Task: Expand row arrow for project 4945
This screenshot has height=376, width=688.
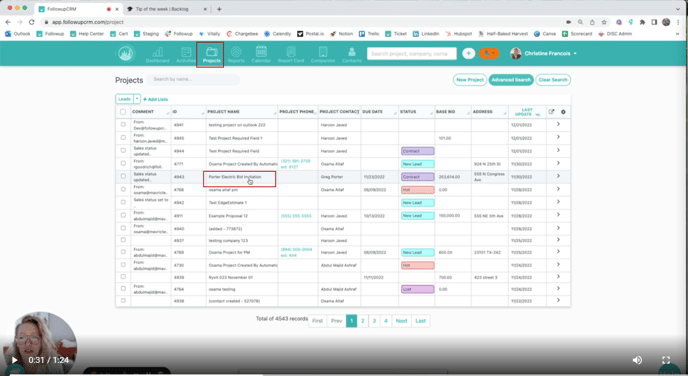Action: [x=558, y=137]
